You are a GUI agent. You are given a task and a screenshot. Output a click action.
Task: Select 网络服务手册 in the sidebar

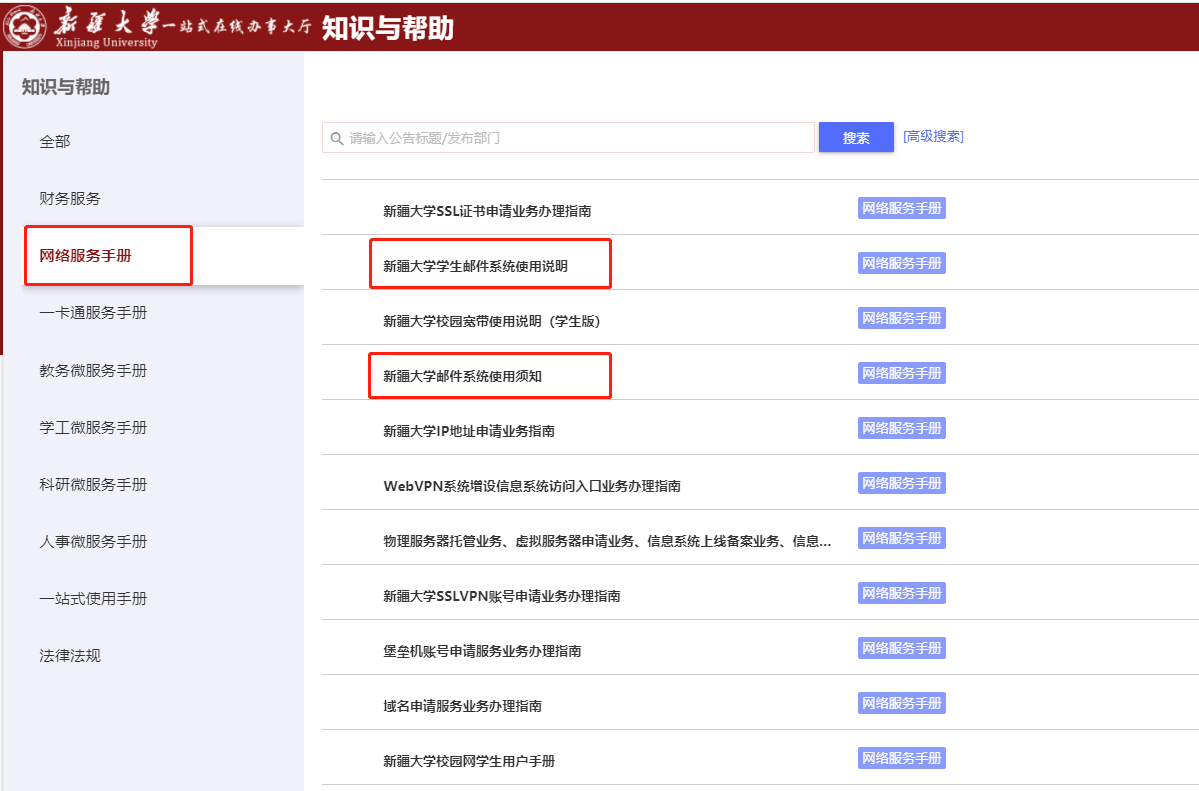[86, 256]
